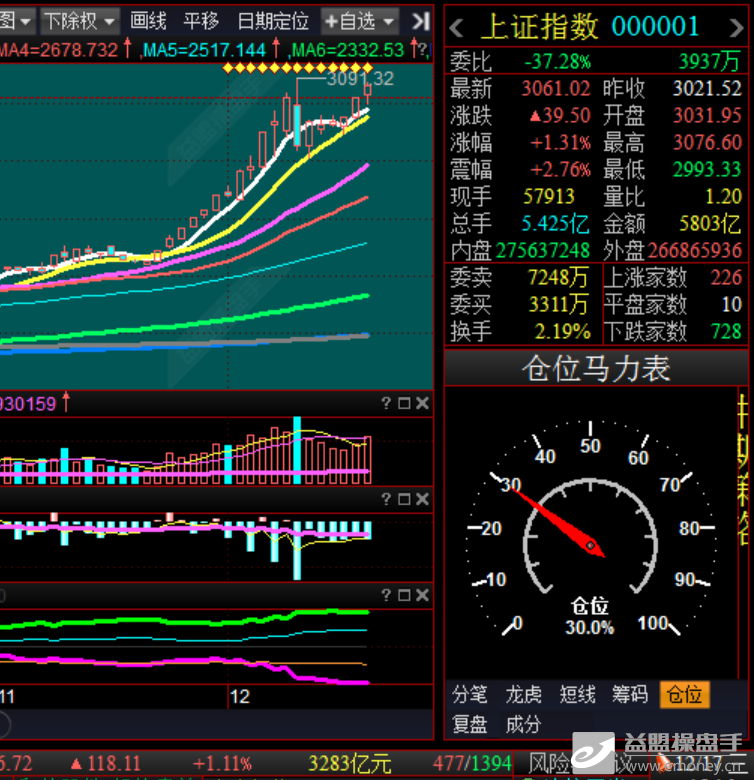This screenshot has height=780, width=754.
Task: Close the volume indicator panel
Action: coord(422,403)
